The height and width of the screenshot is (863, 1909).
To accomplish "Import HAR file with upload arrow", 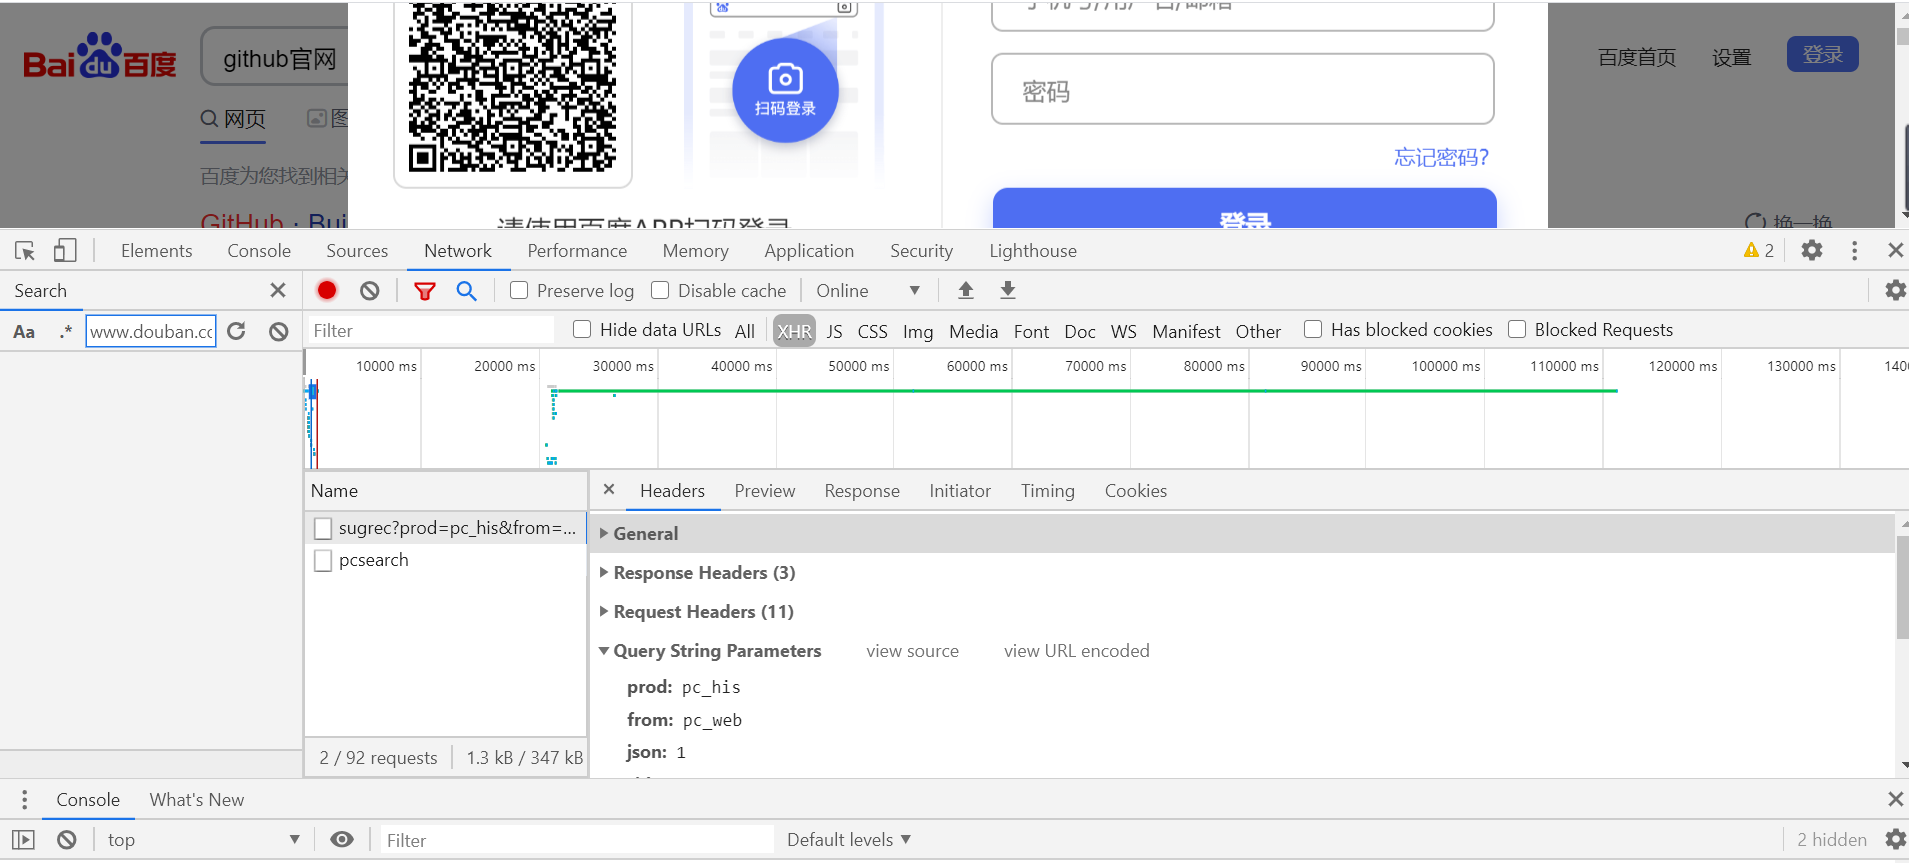I will click(x=966, y=290).
